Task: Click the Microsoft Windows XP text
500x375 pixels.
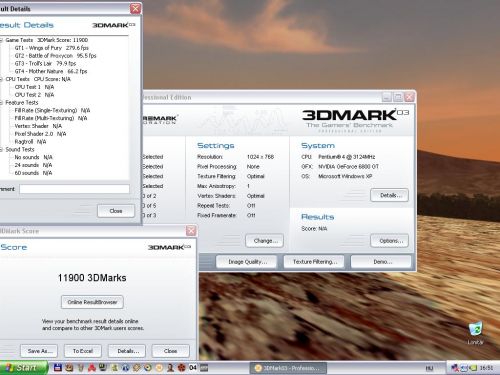Action: (345, 176)
